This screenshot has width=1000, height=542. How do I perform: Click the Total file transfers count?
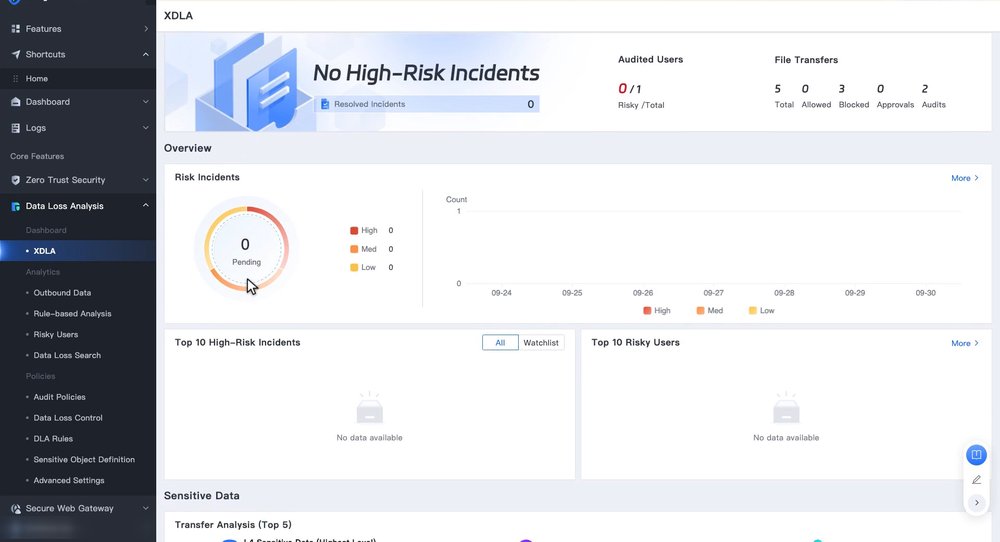[x=777, y=89]
